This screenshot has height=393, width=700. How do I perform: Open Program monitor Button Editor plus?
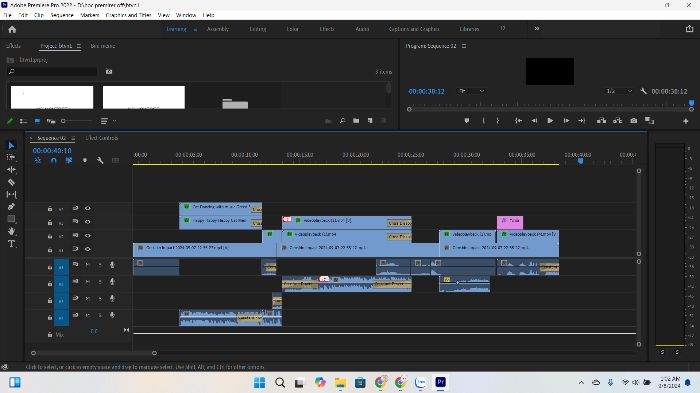686,121
